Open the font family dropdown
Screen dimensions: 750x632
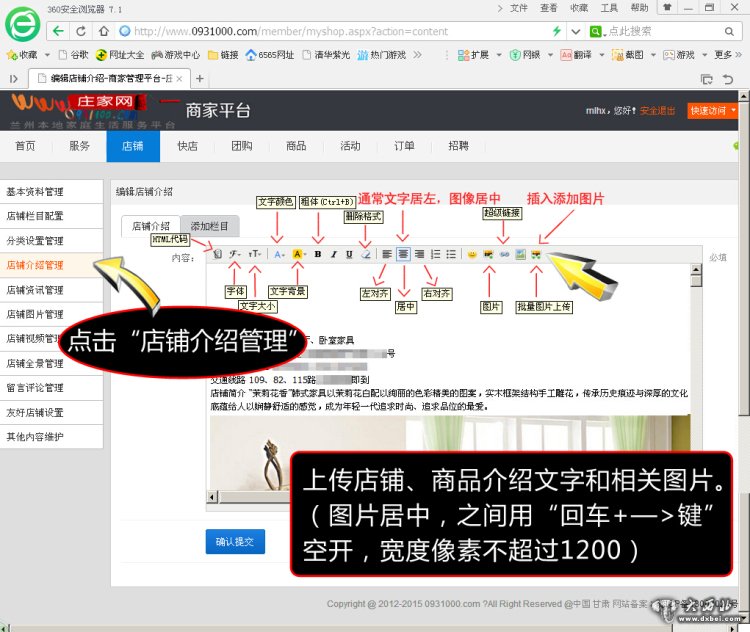[235, 254]
